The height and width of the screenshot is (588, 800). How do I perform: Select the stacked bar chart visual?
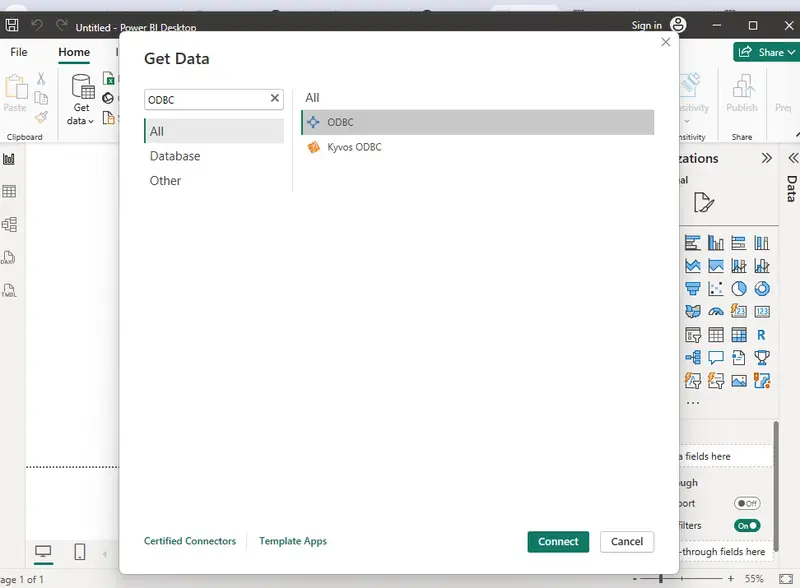(x=692, y=243)
